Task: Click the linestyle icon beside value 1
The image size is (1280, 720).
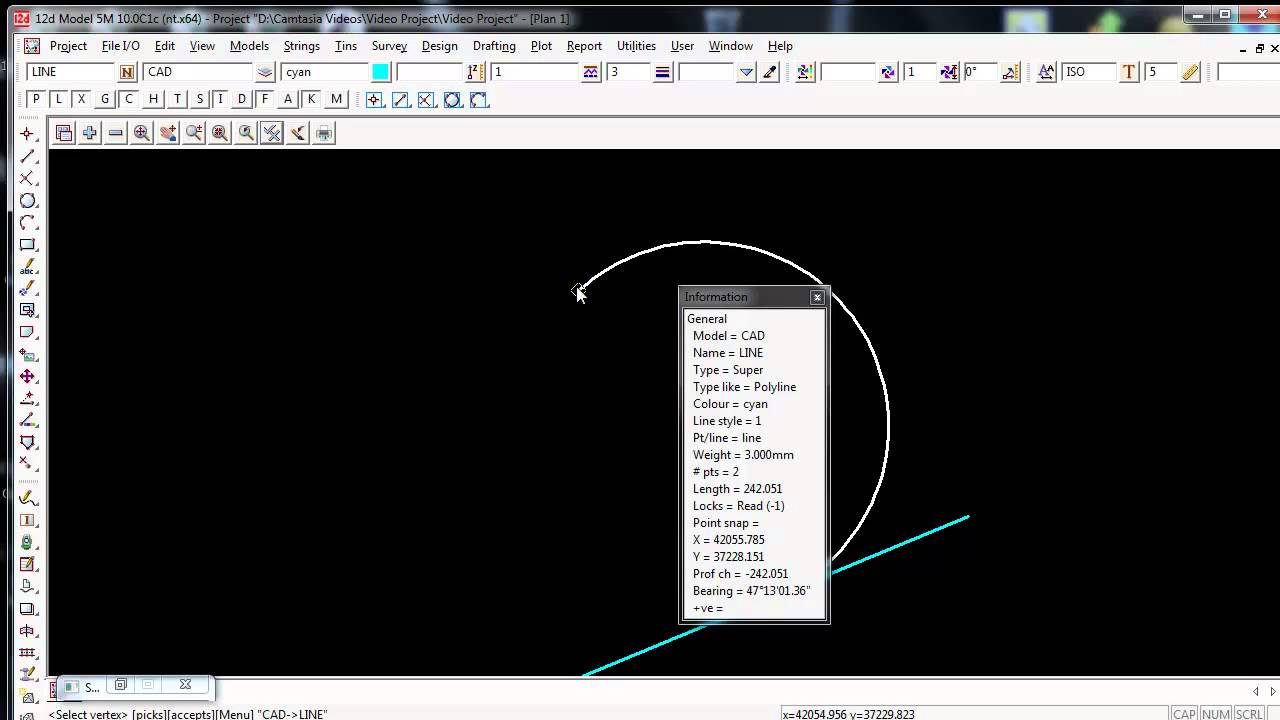Action: pyautogui.click(x=591, y=72)
